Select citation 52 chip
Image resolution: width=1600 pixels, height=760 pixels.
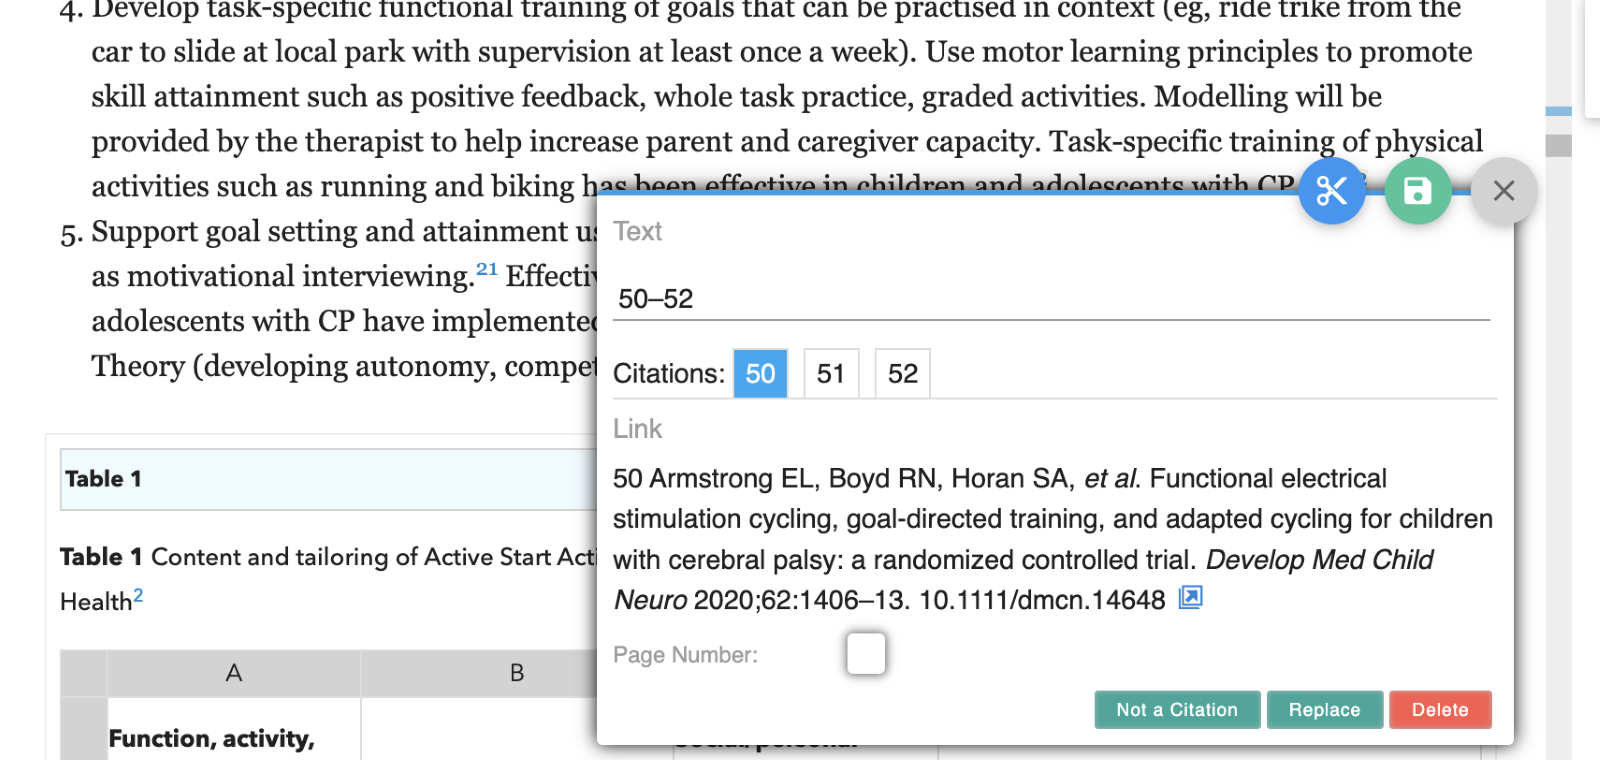903,374
